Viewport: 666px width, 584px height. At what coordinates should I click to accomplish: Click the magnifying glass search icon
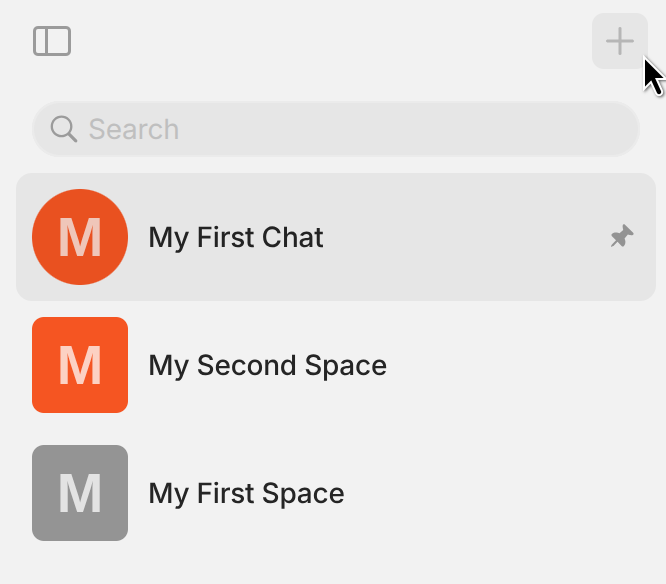[64, 129]
